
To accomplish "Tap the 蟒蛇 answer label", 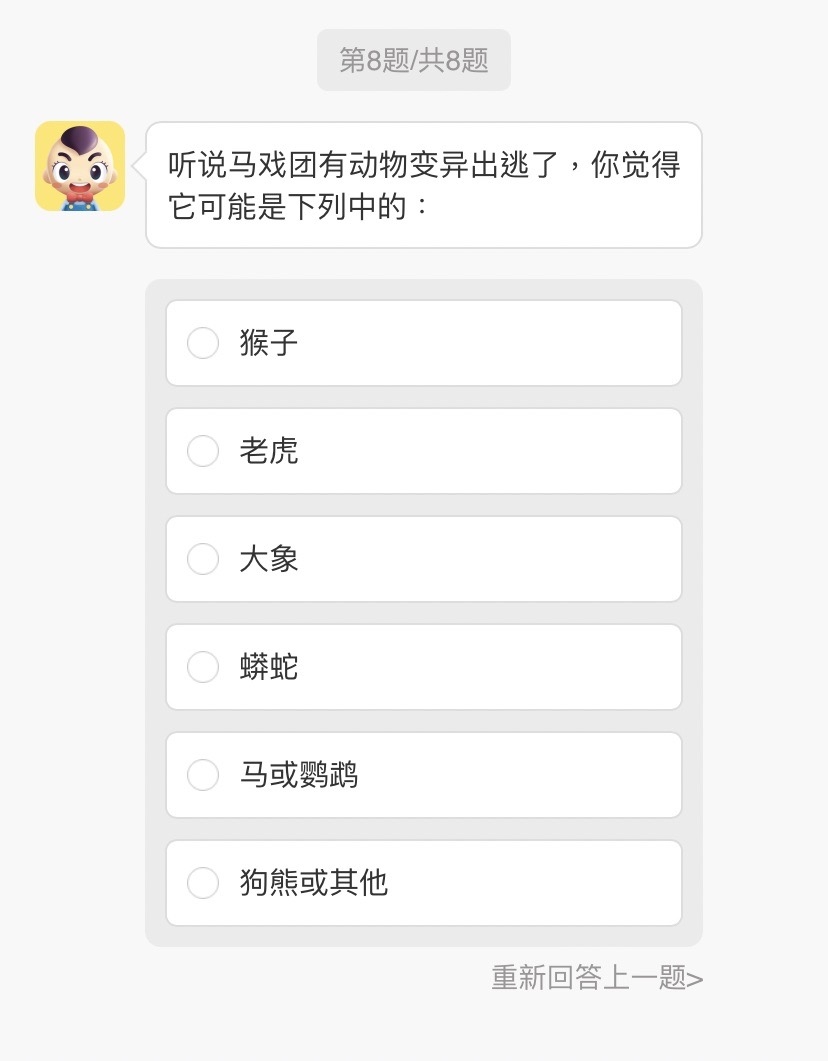I will click(x=269, y=667).
